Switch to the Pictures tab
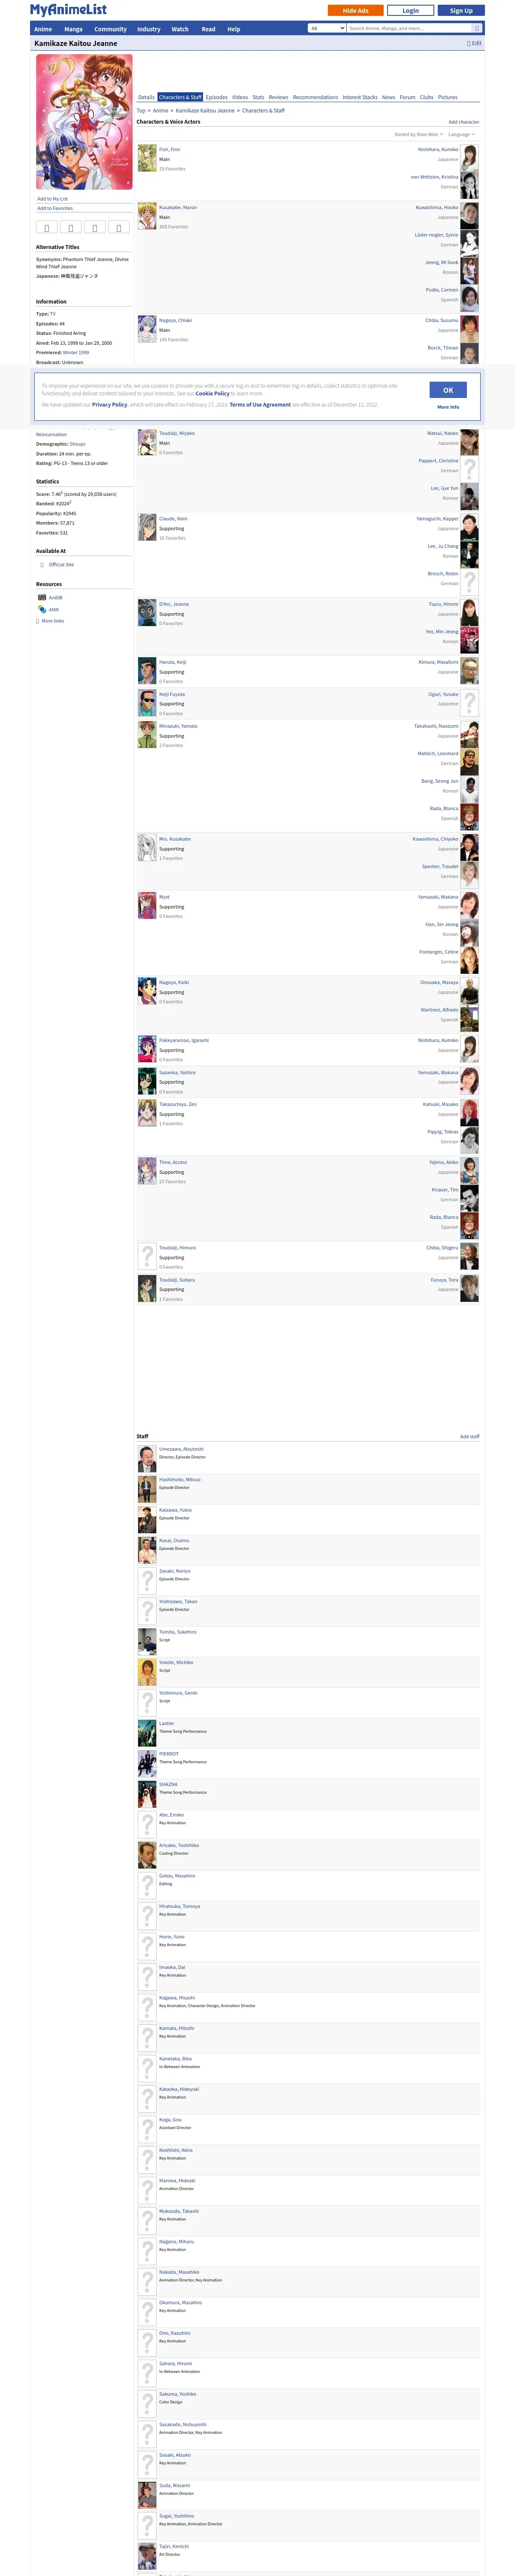 [x=447, y=97]
